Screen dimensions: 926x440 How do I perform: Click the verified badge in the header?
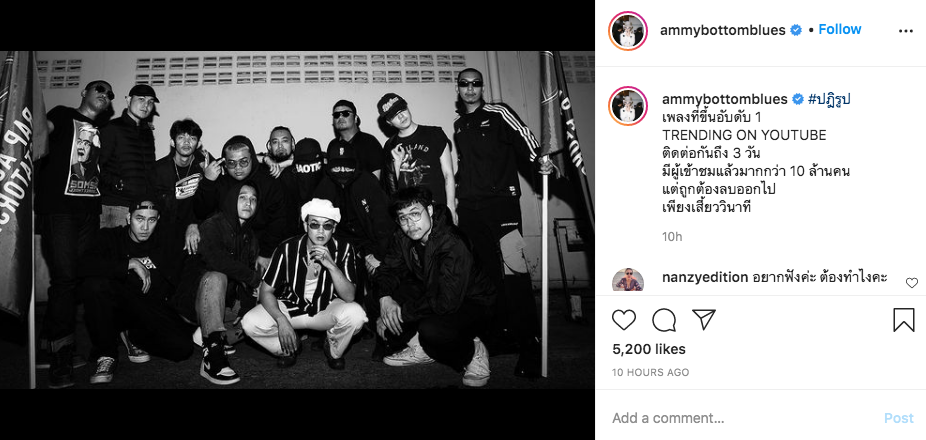[x=796, y=30]
